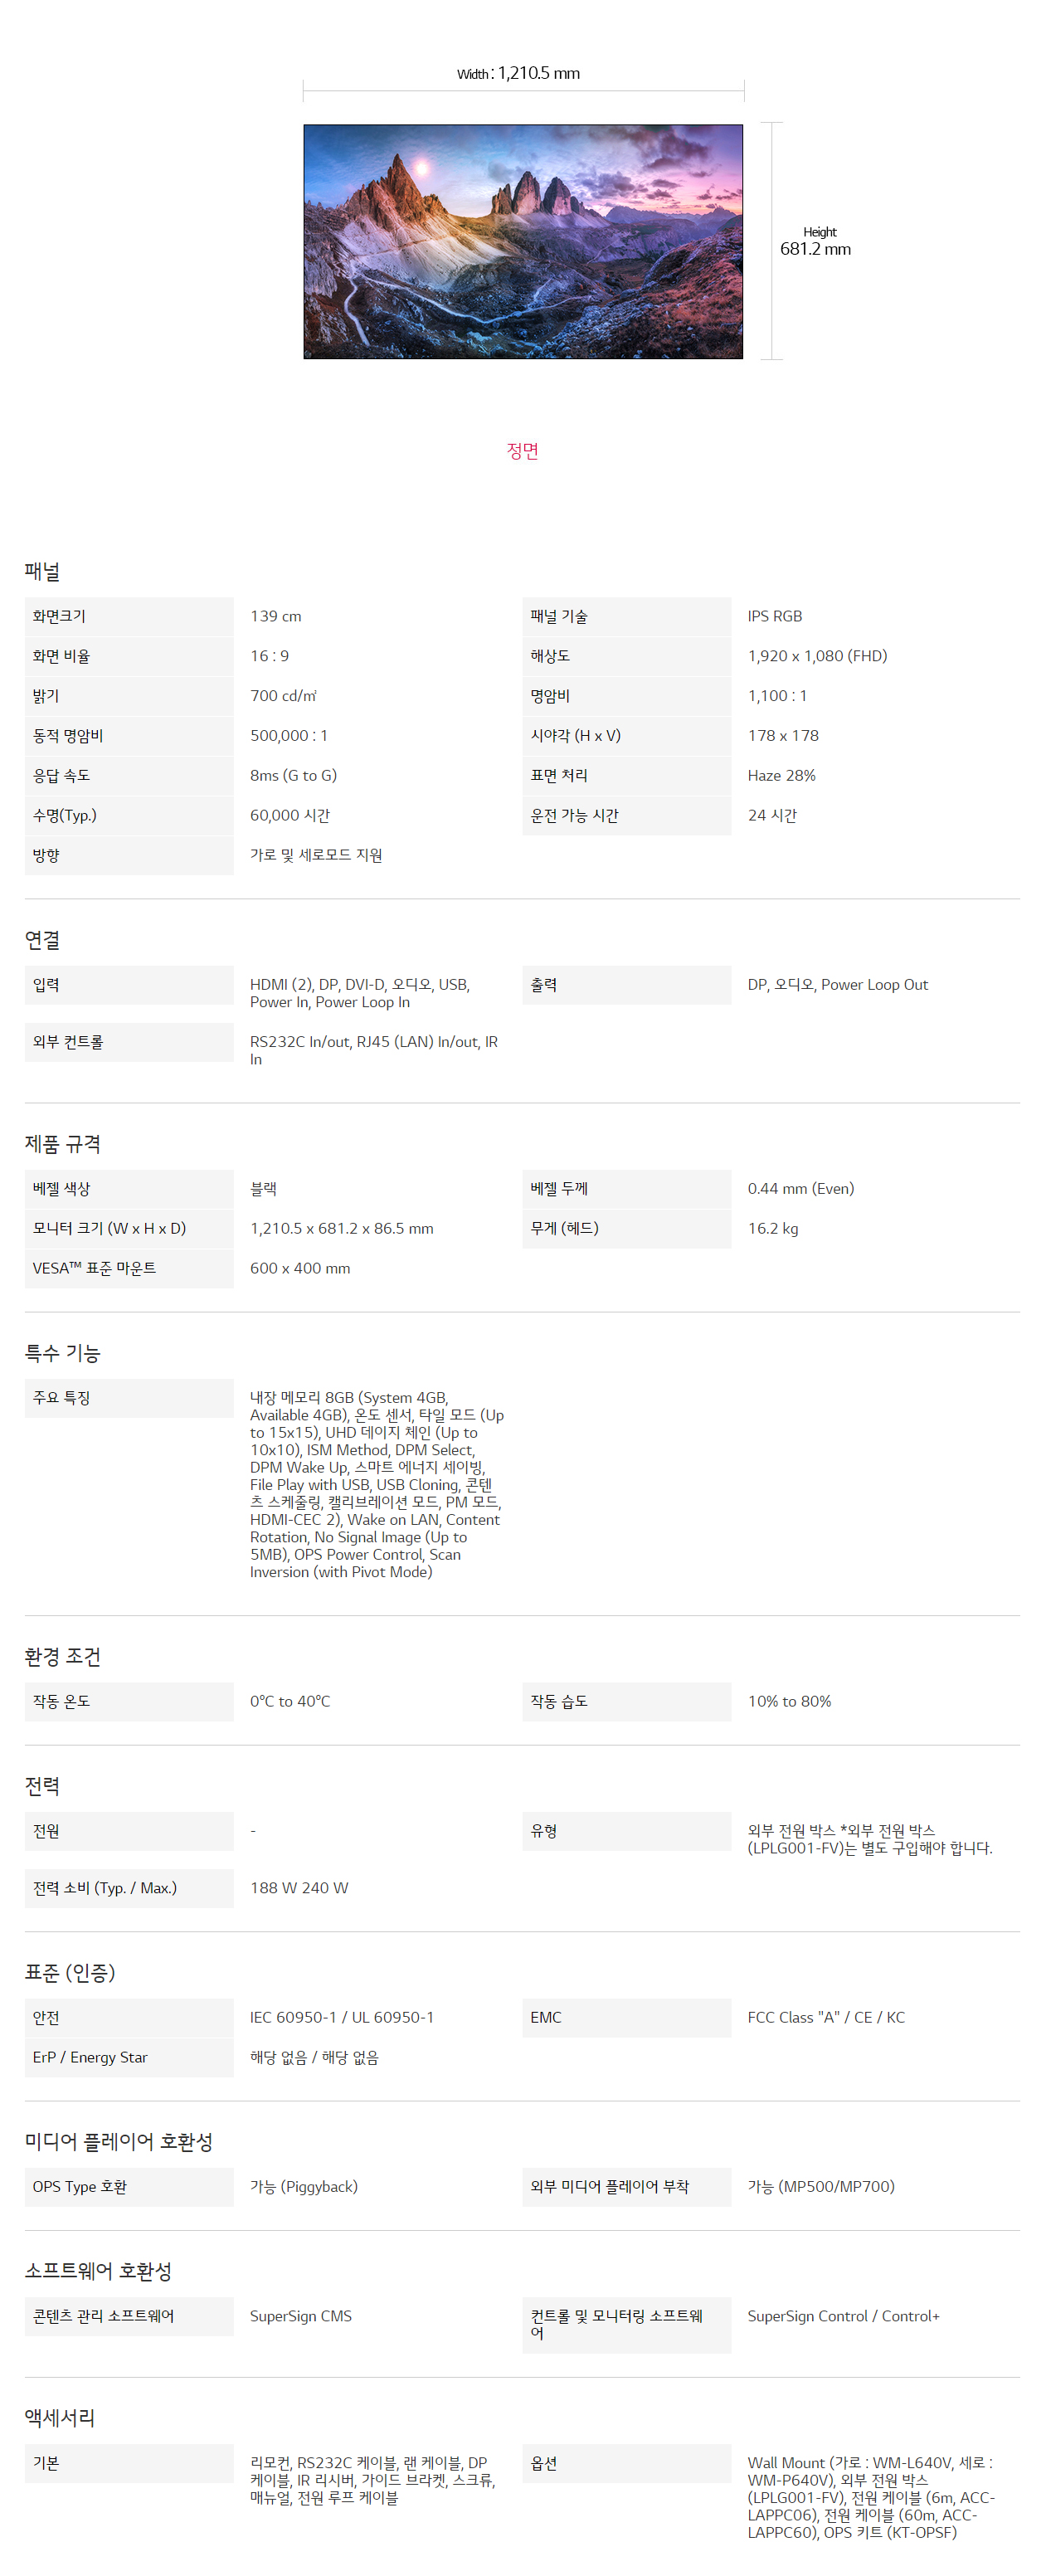Click the 패널 section heading
1046x2576 pixels.
point(42,571)
